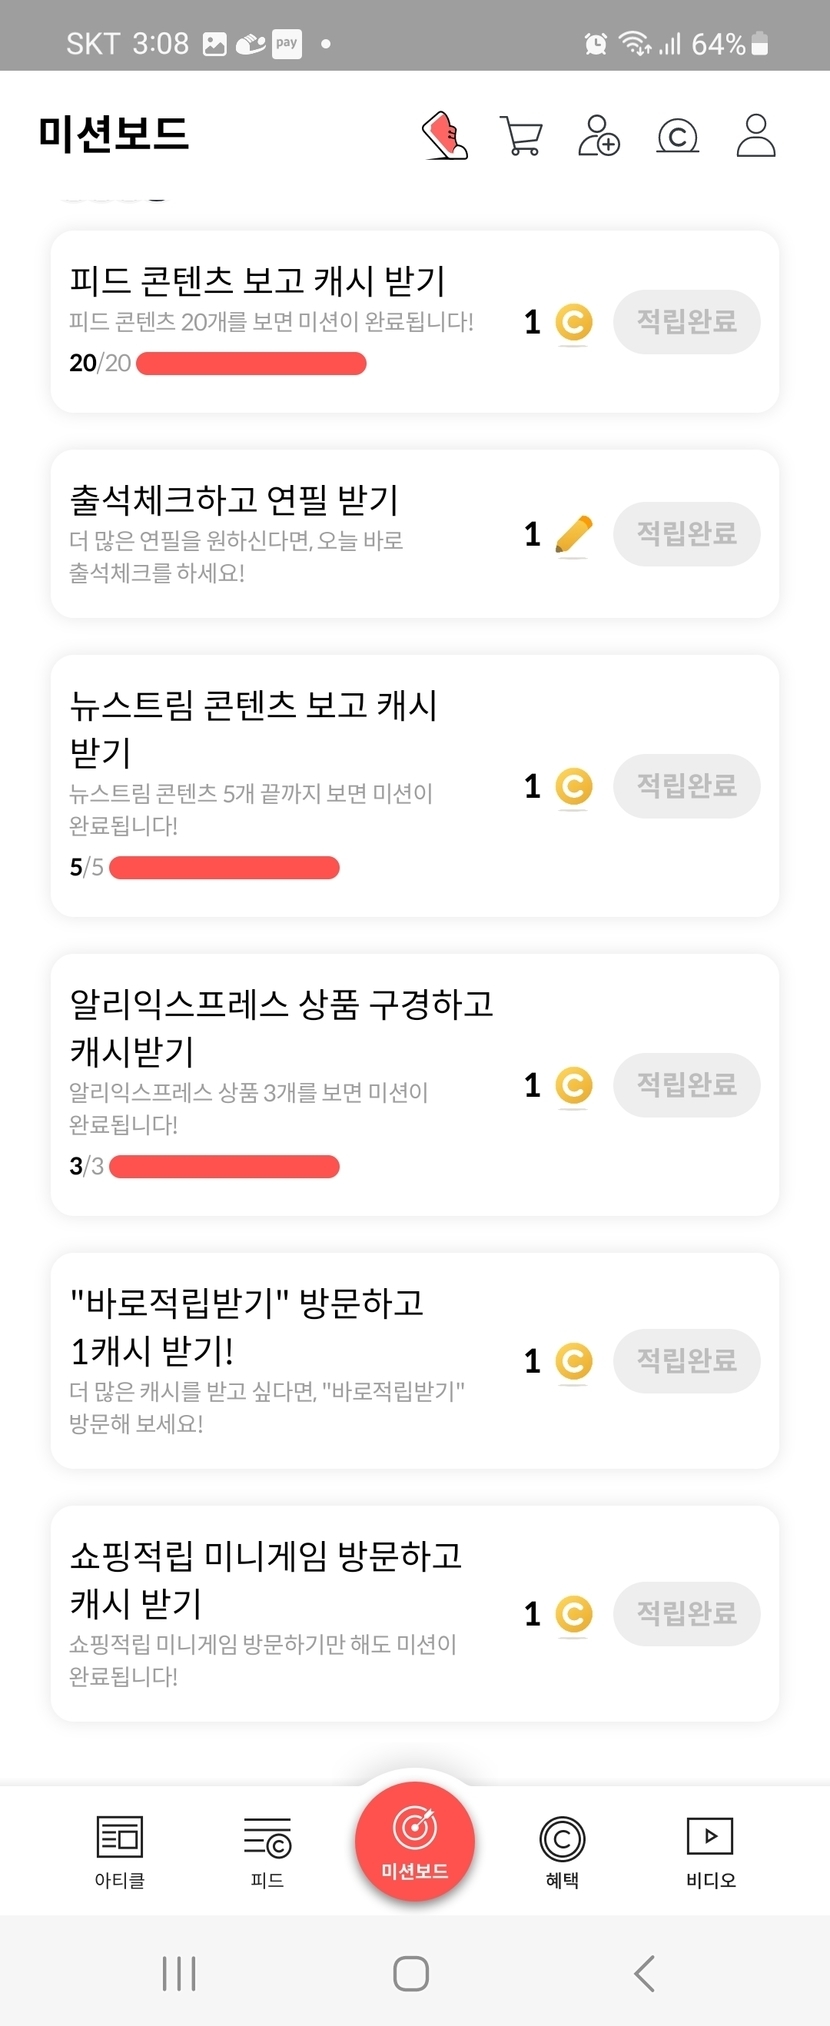The width and height of the screenshot is (830, 2026).
Task: Open the "바로적립받기" 방문하고 1캐시 받기 mission card
Action: (x=280, y=1360)
